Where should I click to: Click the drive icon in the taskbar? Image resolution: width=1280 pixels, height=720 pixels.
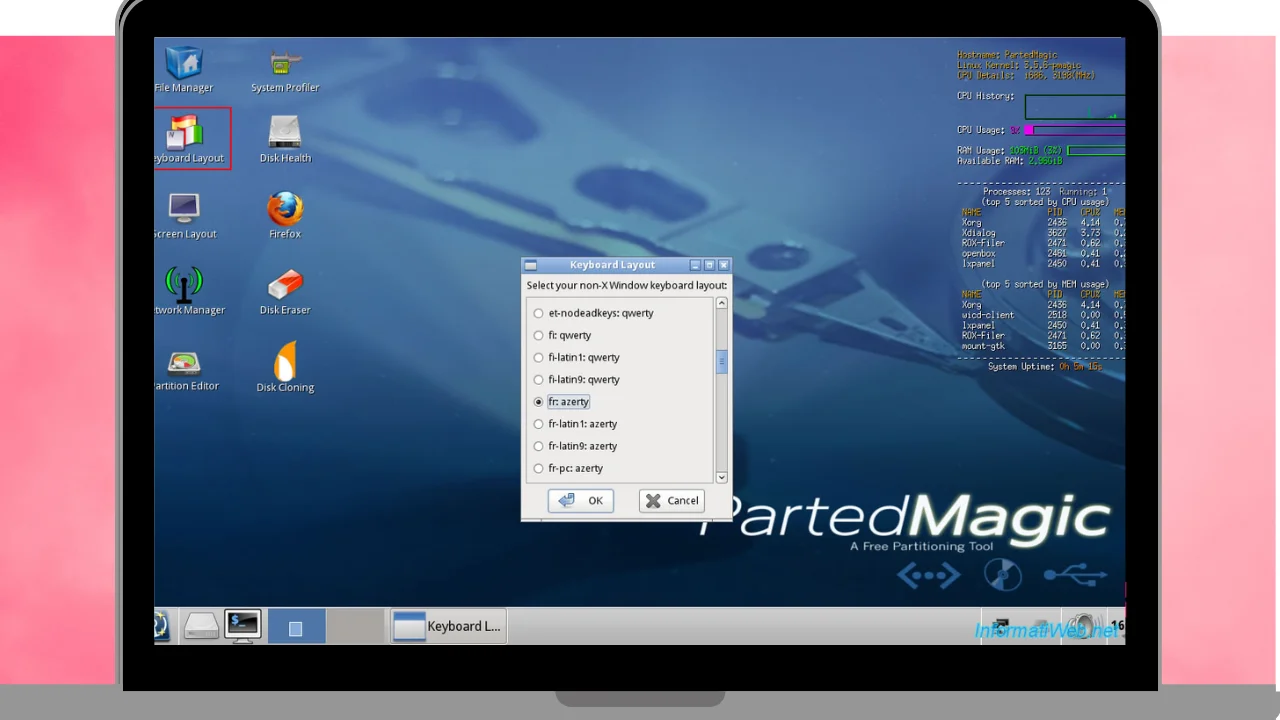(201, 626)
